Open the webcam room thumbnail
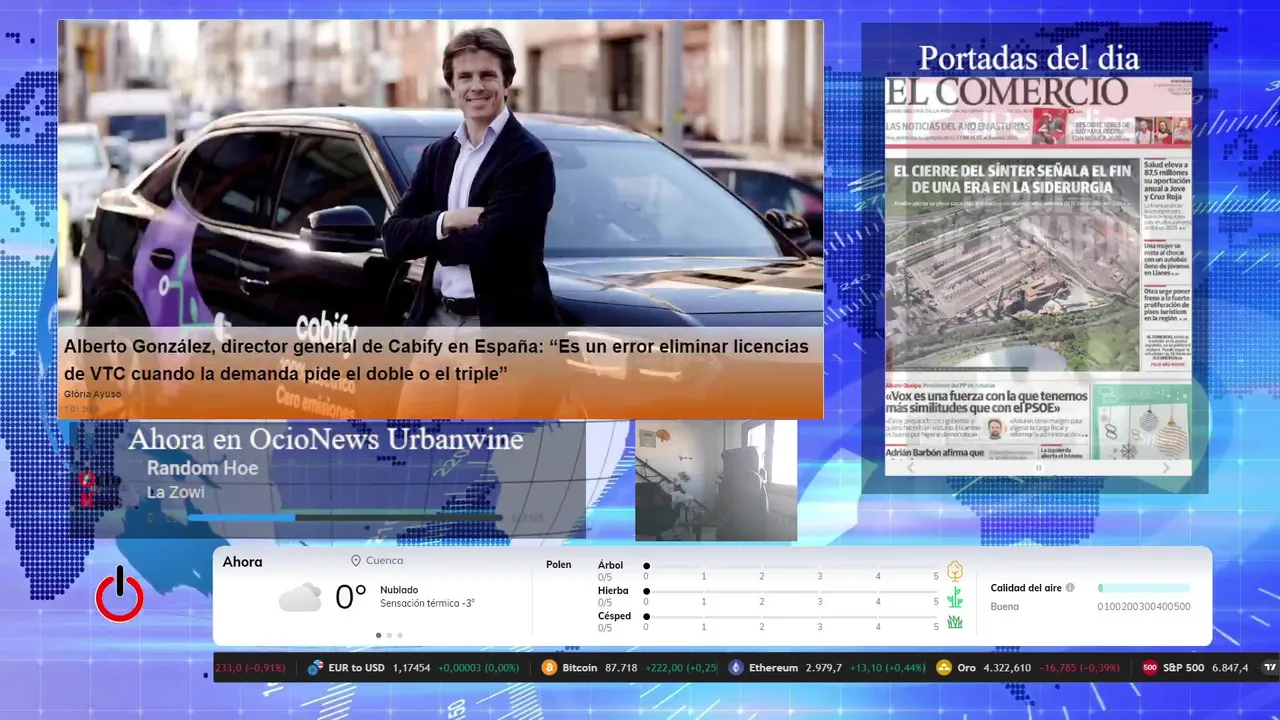The image size is (1280, 720). tap(716, 480)
